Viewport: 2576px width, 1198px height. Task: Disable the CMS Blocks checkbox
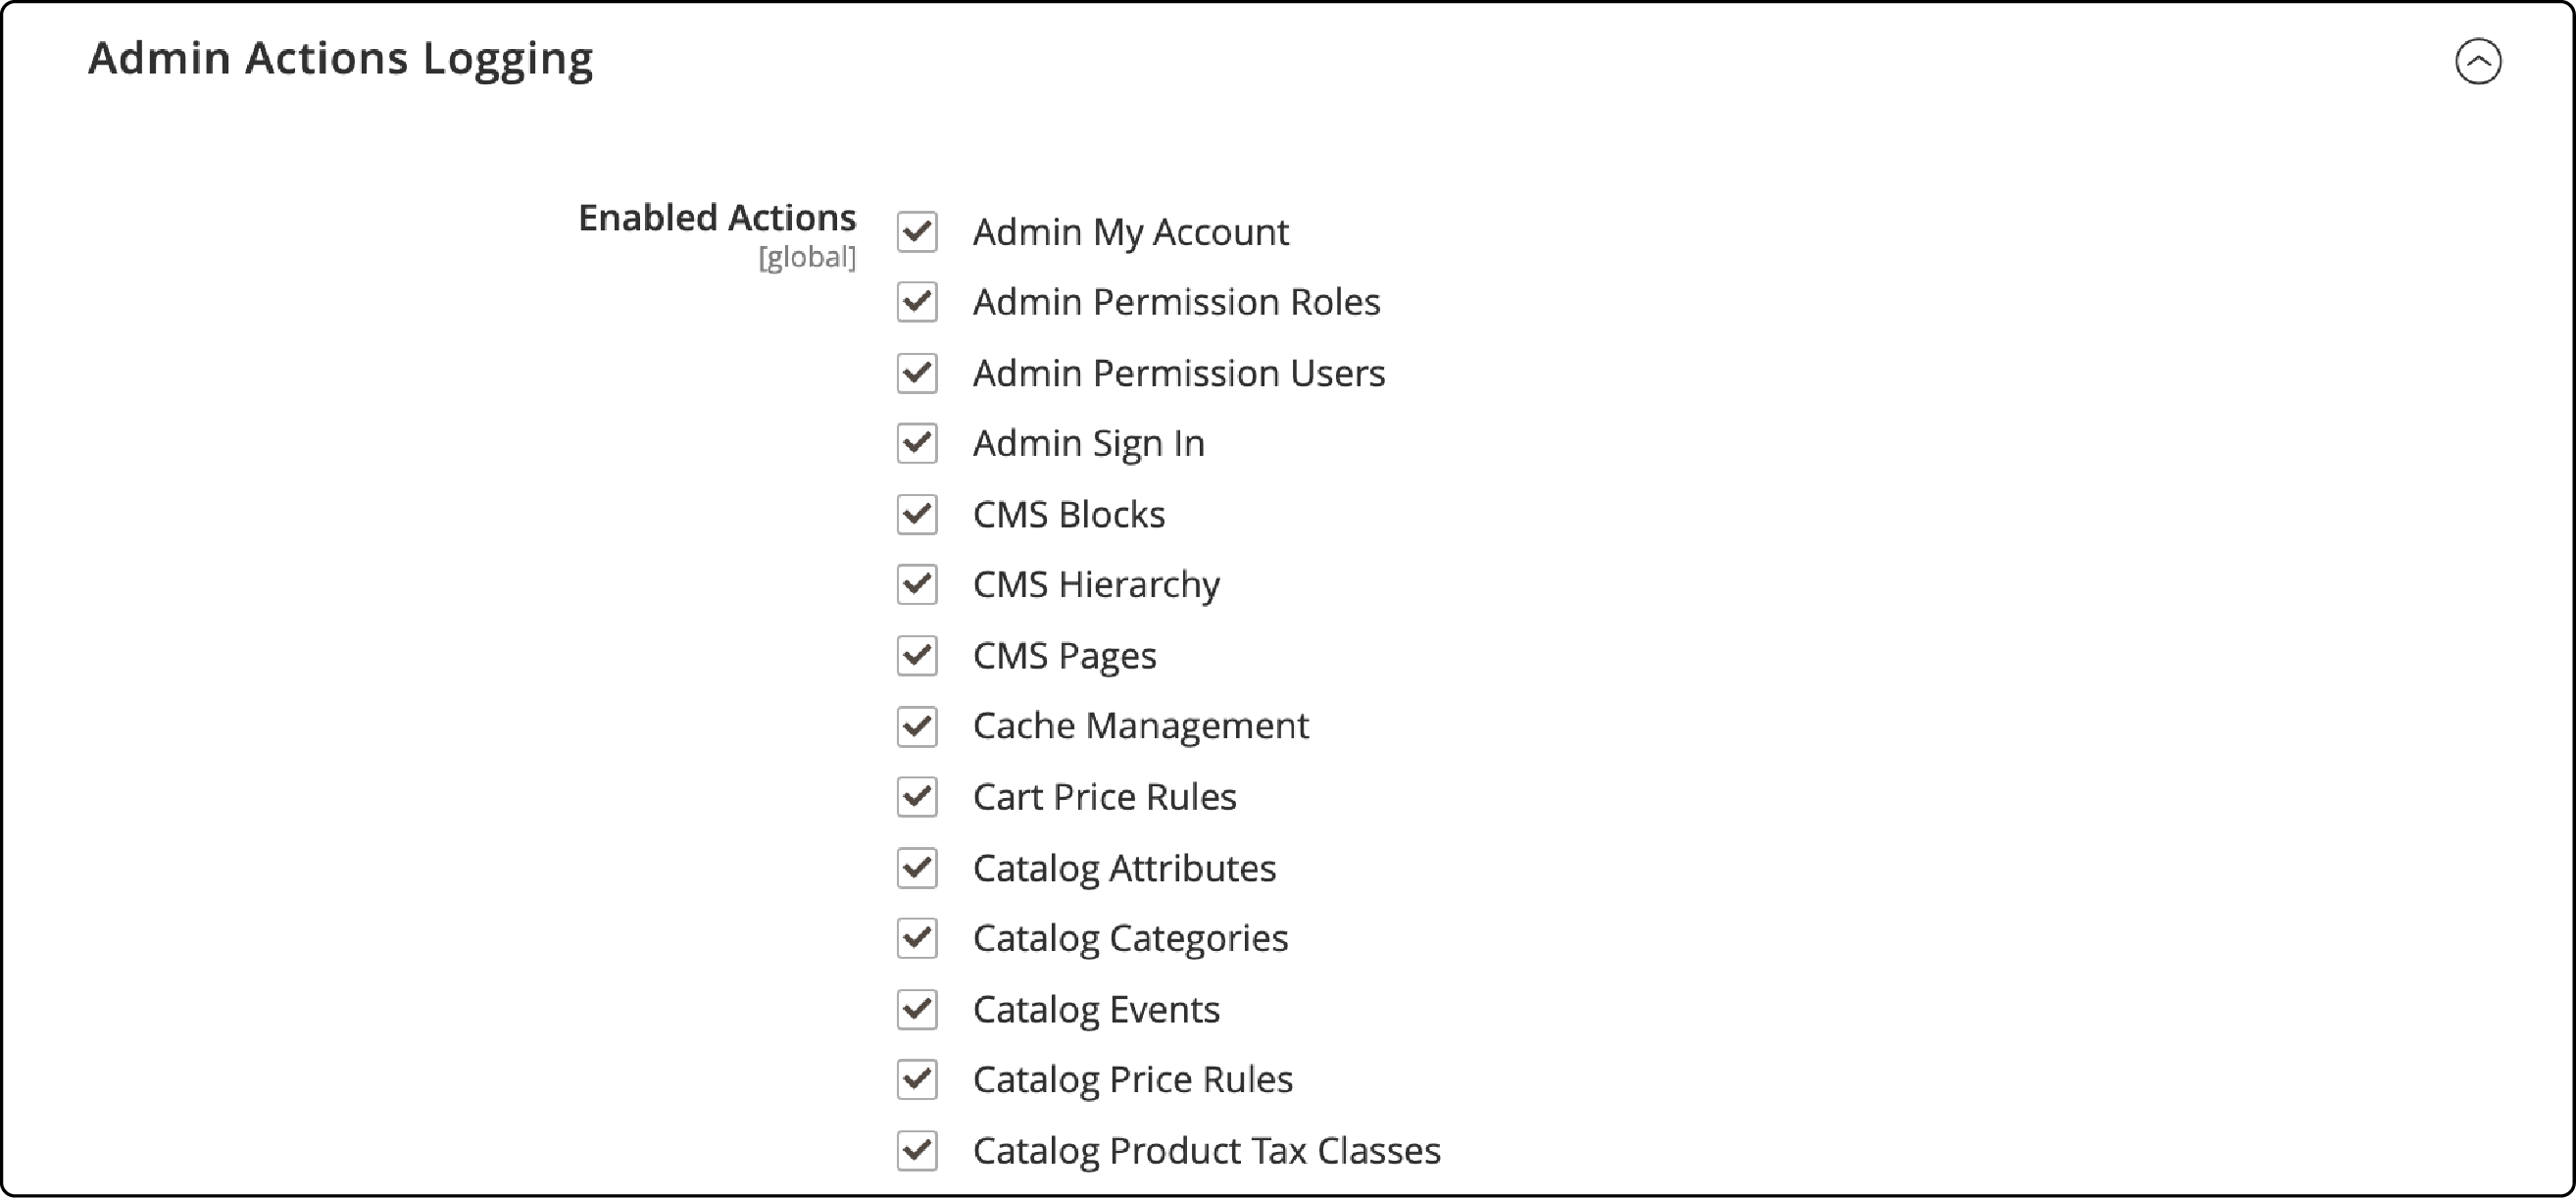point(916,511)
